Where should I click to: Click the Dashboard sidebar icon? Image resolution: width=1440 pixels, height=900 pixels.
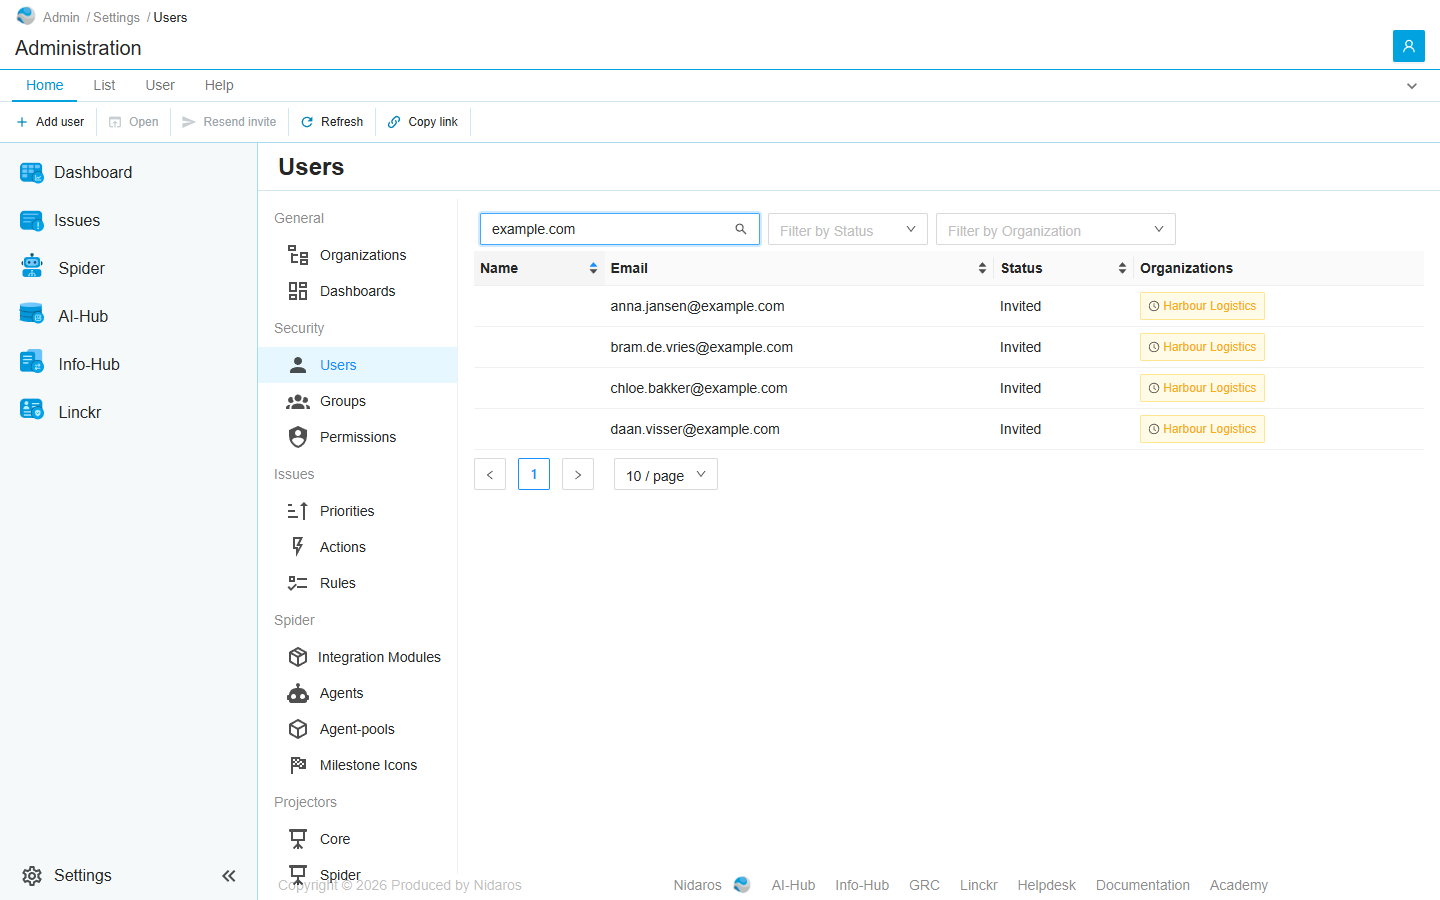(x=32, y=173)
